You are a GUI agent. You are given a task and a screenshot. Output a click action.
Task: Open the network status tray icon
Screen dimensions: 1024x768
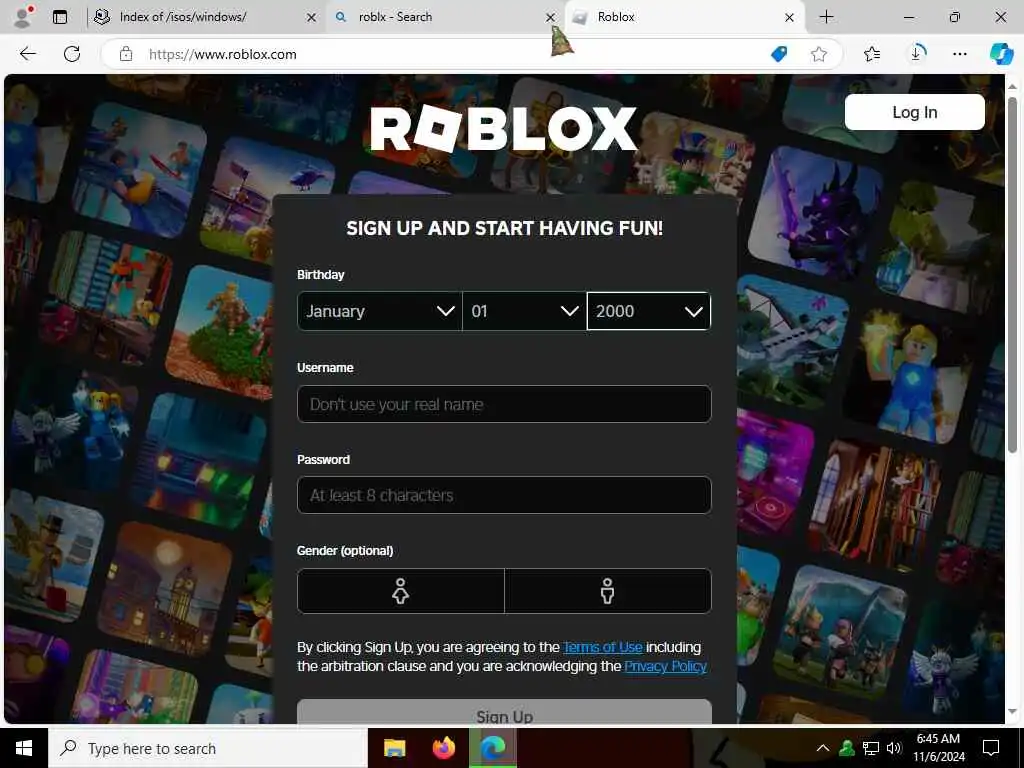point(871,748)
